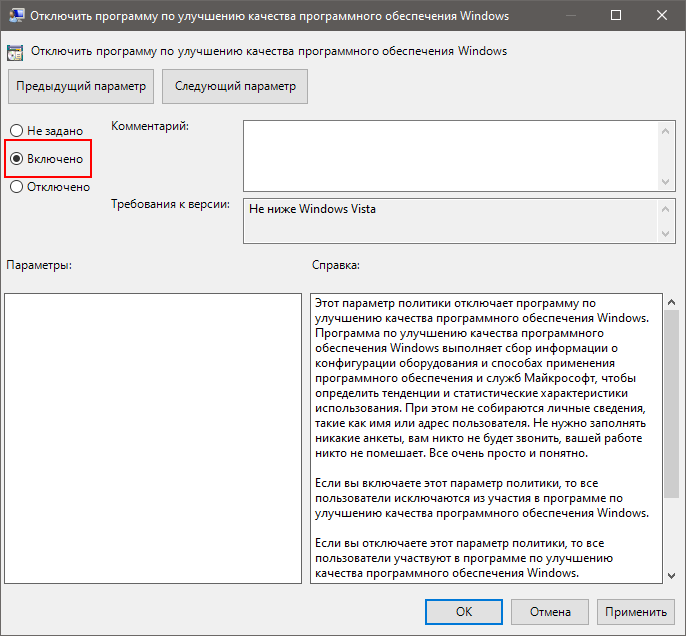686x636 pixels.
Task: Click the up arrow of the 'Справка' scrollbar
Action: (x=669, y=301)
